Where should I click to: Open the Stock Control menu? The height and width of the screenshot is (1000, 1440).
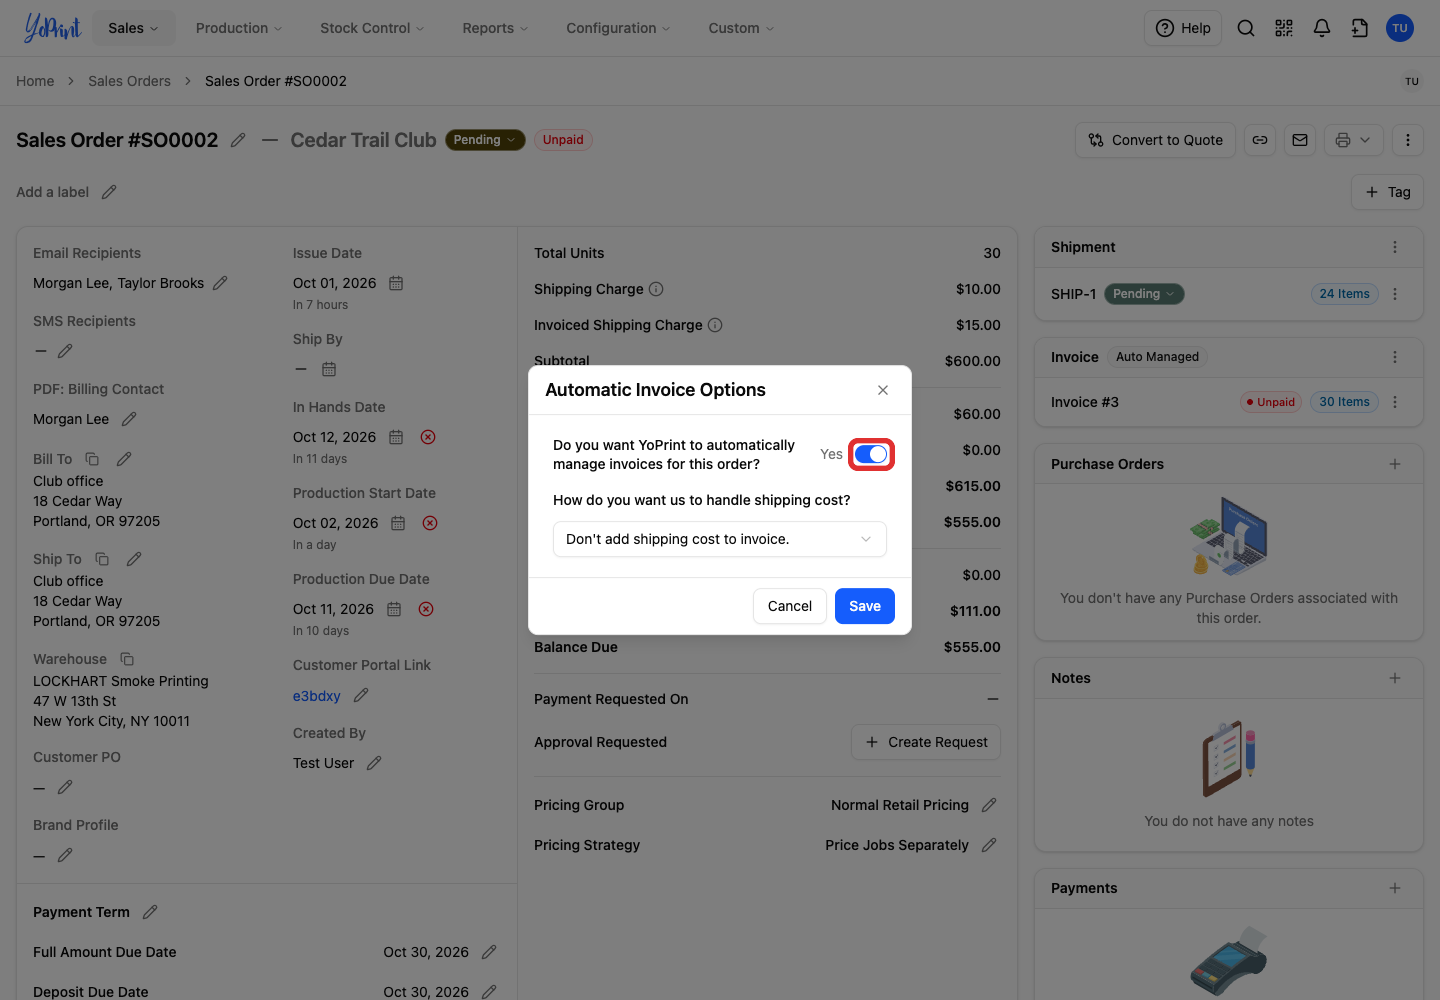tap(372, 28)
